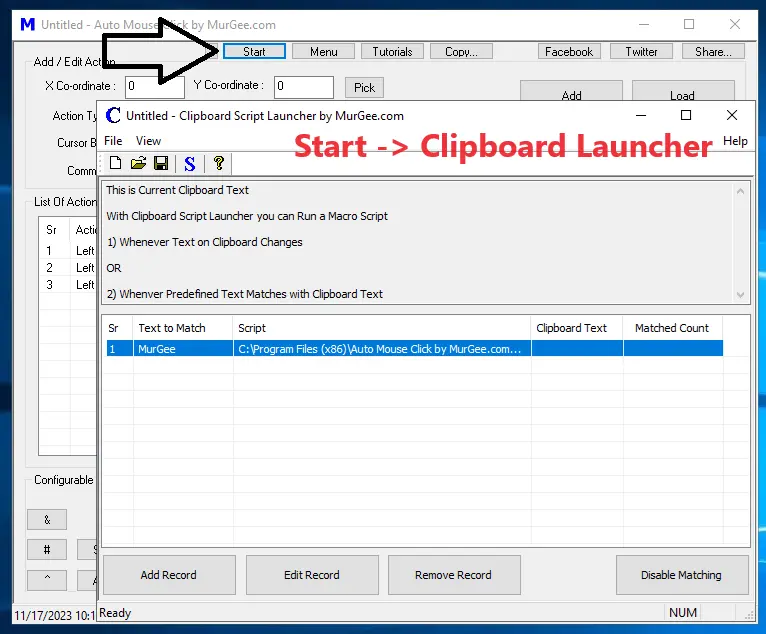Image resolution: width=766 pixels, height=634 pixels.
Task: Select the MurGee record row
Action: pyautogui.click(x=414, y=348)
